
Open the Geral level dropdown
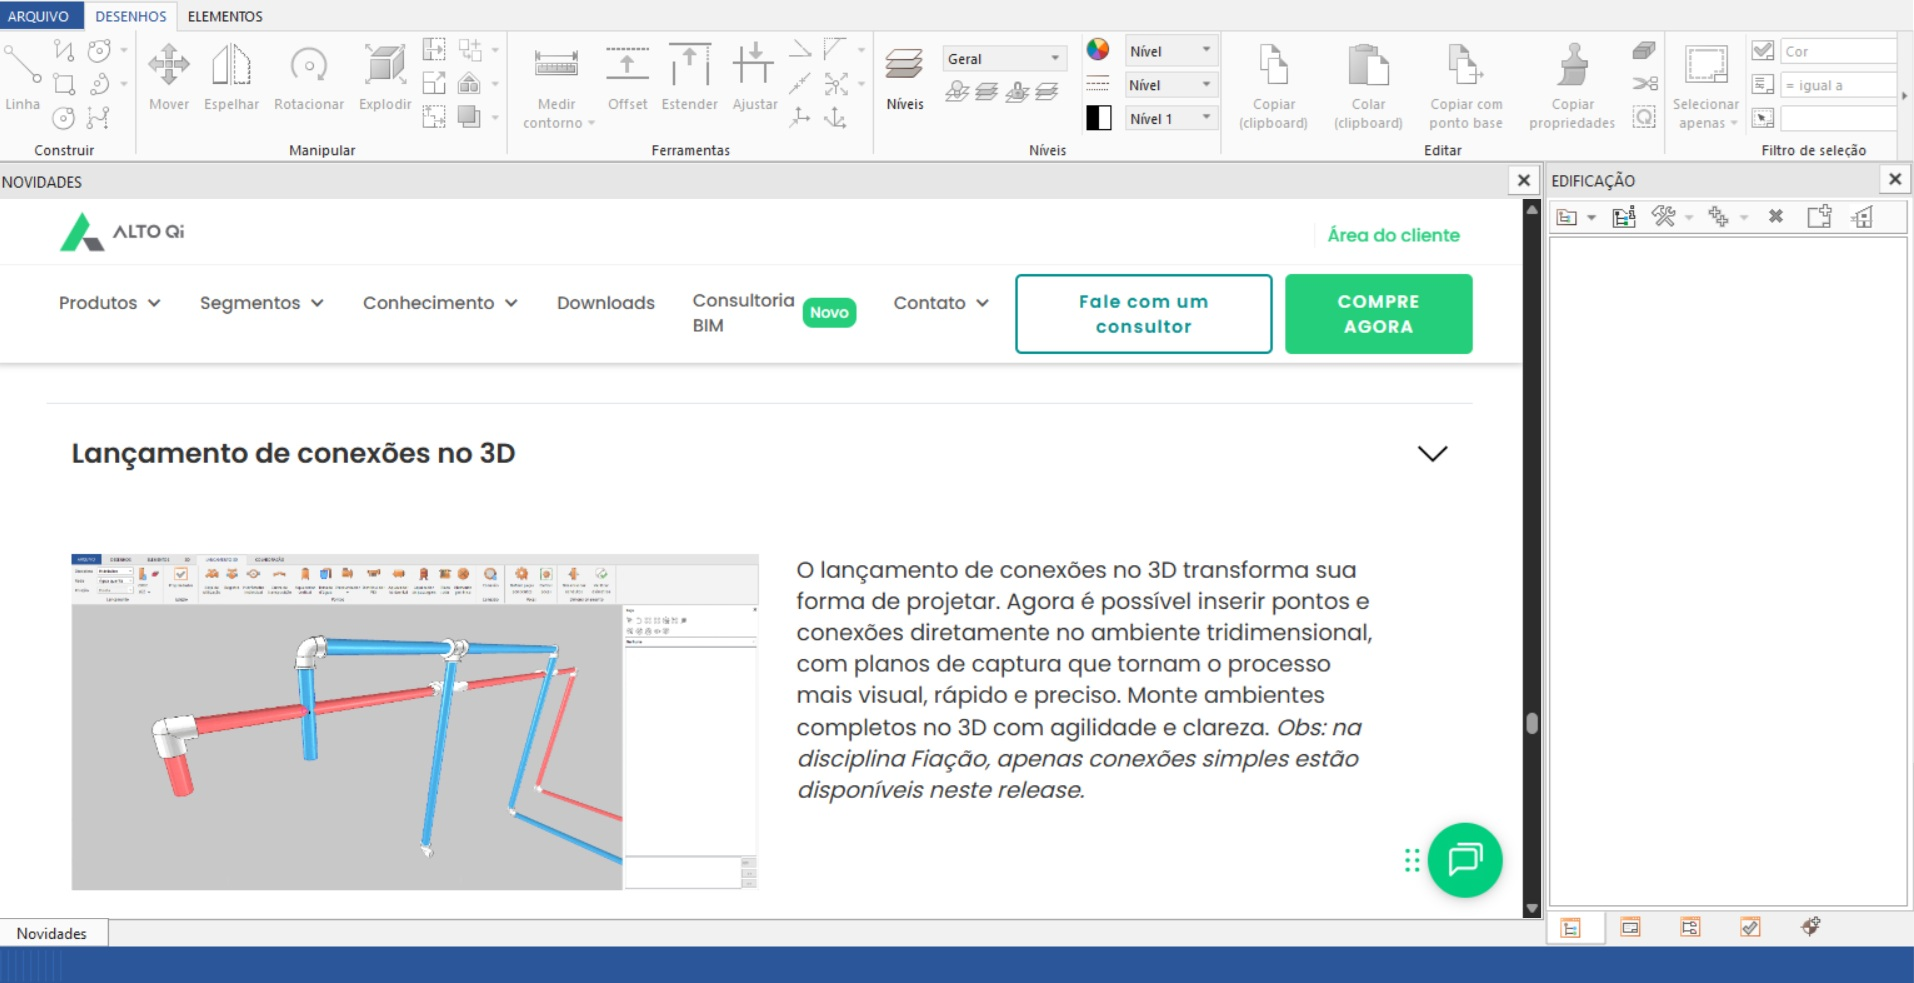[x=1004, y=59]
